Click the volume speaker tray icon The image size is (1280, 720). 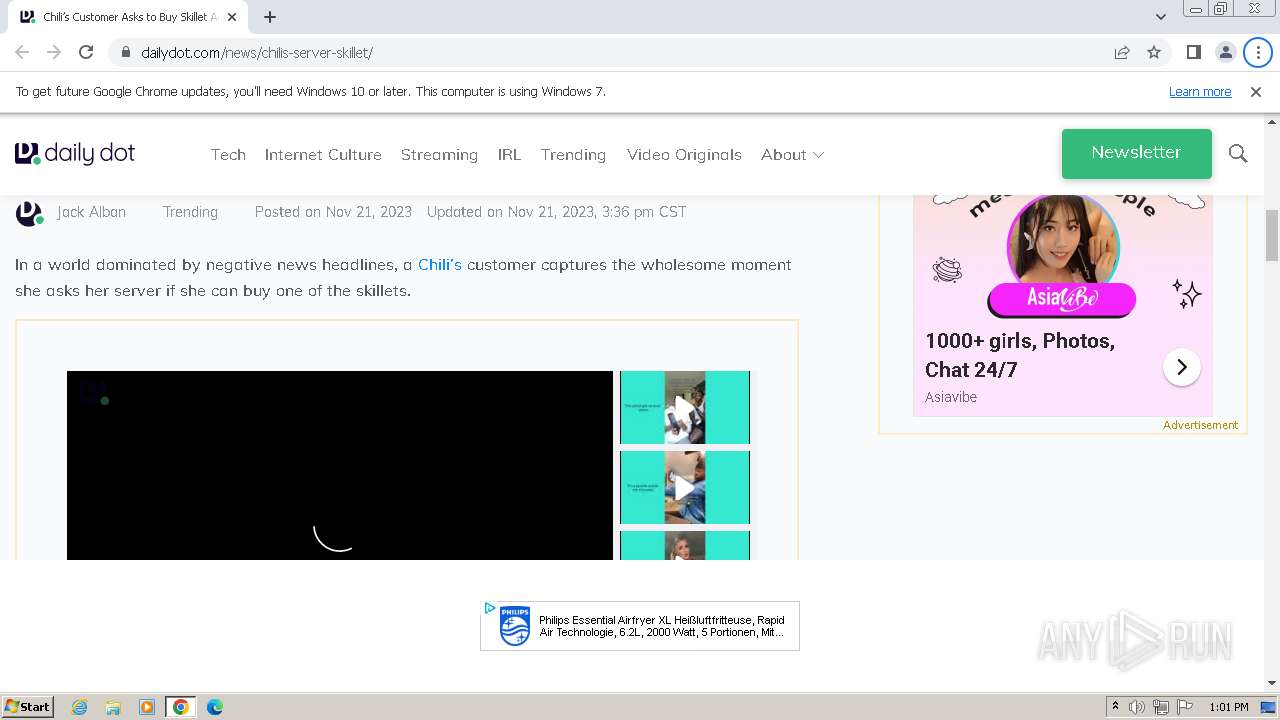1137,707
